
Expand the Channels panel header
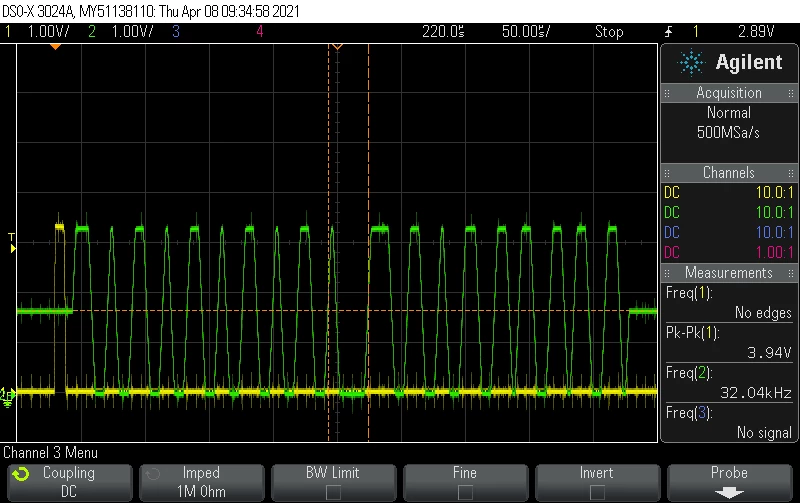729,172
